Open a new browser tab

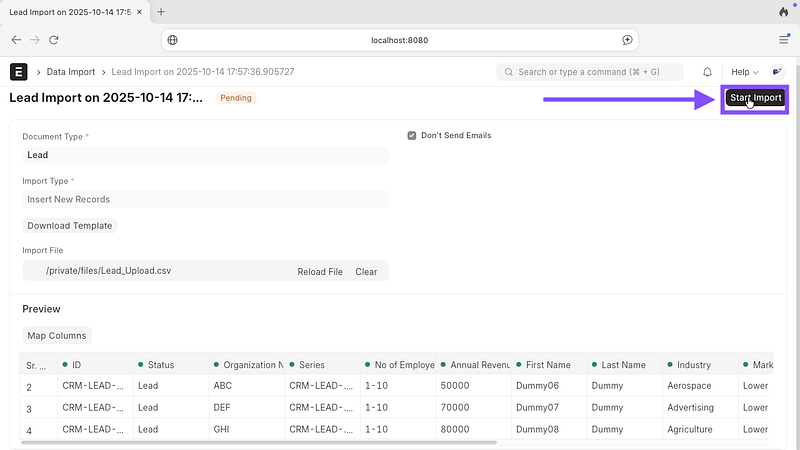[x=161, y=12]
